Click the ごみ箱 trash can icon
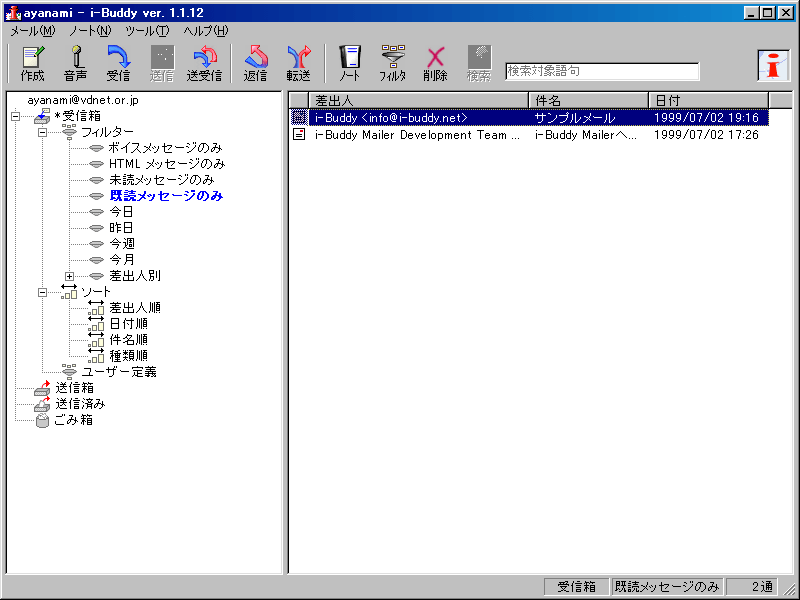Image resolution: width=800 pixels, height=600 pixels. 42,420
